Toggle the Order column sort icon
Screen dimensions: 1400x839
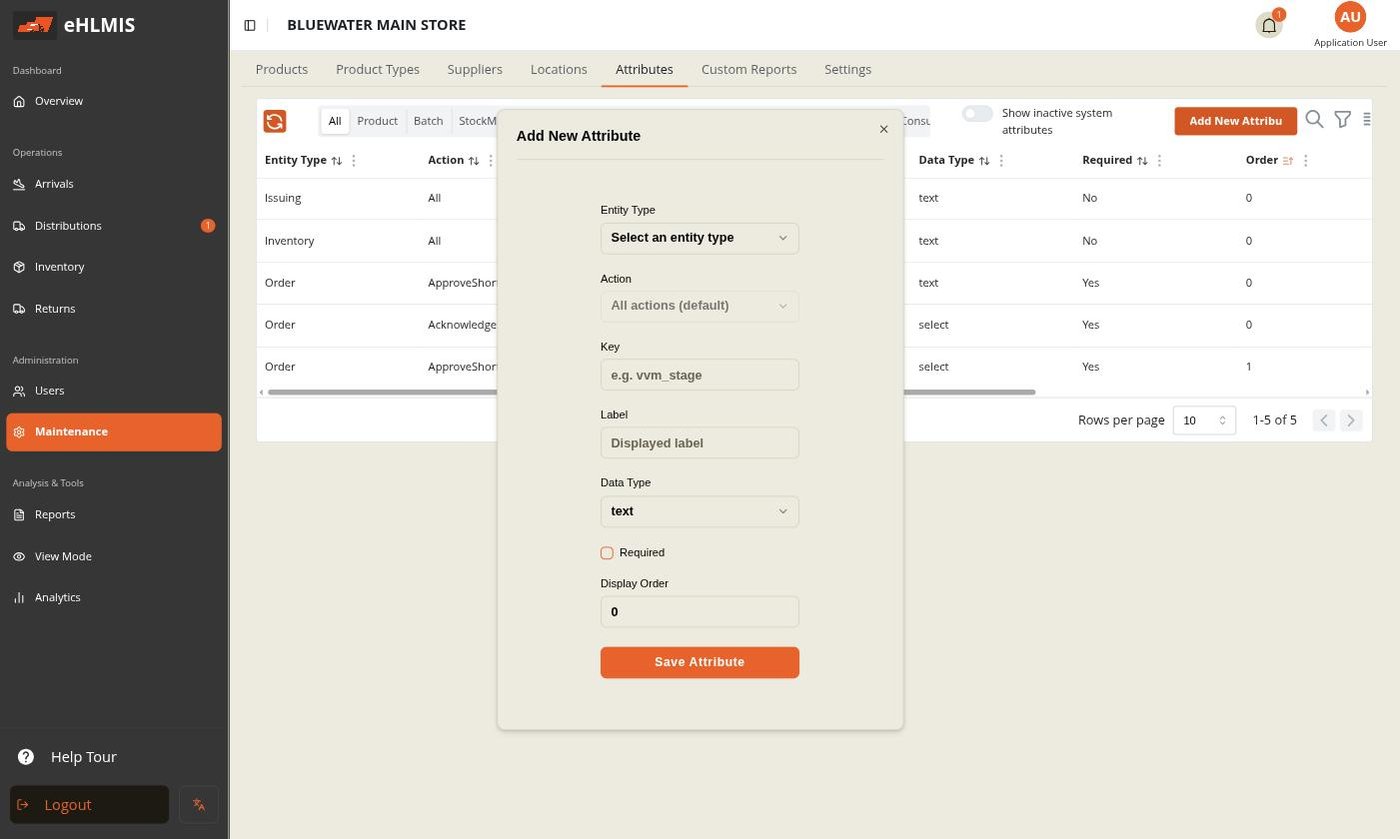click(1288, 161)
